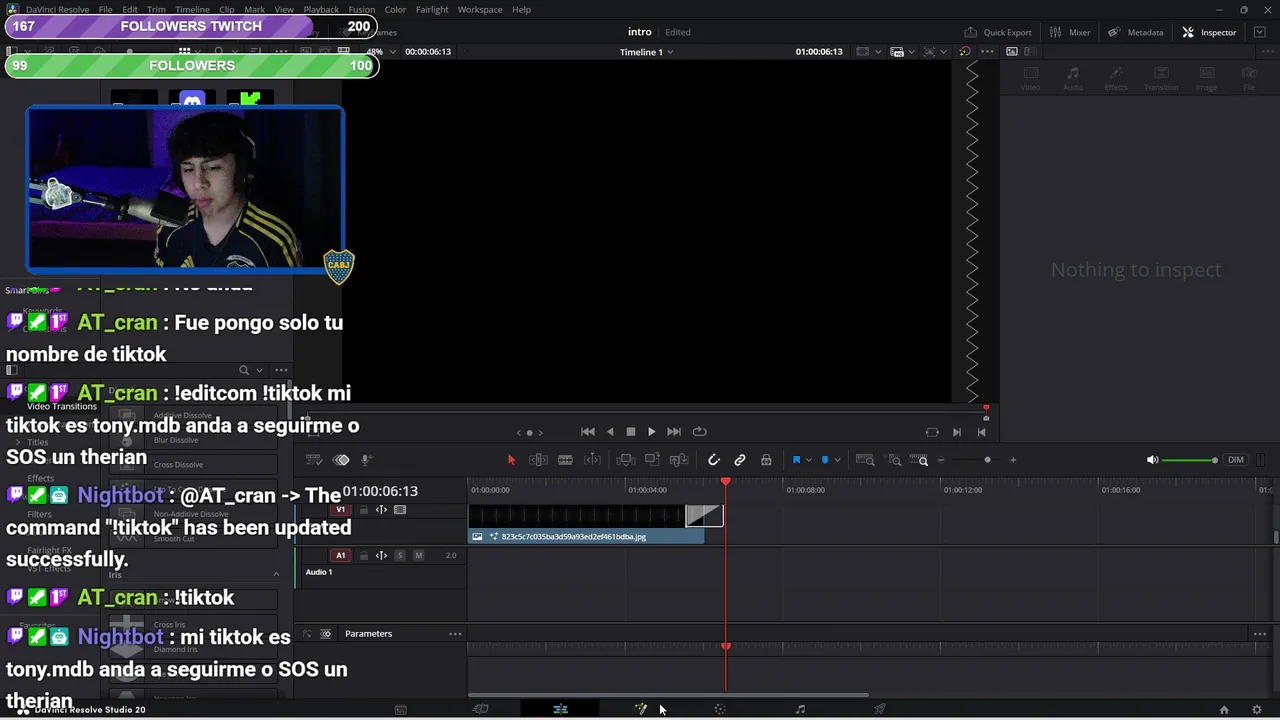
Task: Open the Fairlight music-note page icon
Action: [800, 709]
